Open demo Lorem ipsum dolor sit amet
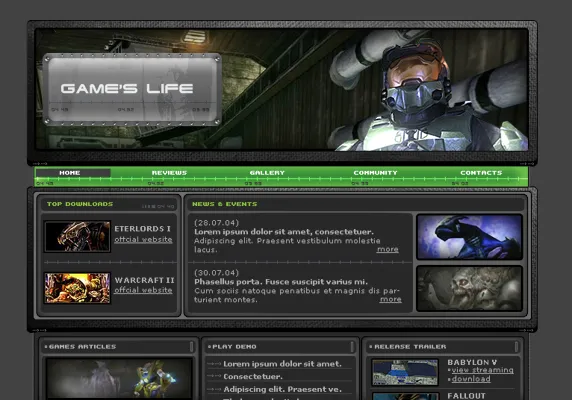The width and height of the screenshot is (572, 400). [282, 364]
